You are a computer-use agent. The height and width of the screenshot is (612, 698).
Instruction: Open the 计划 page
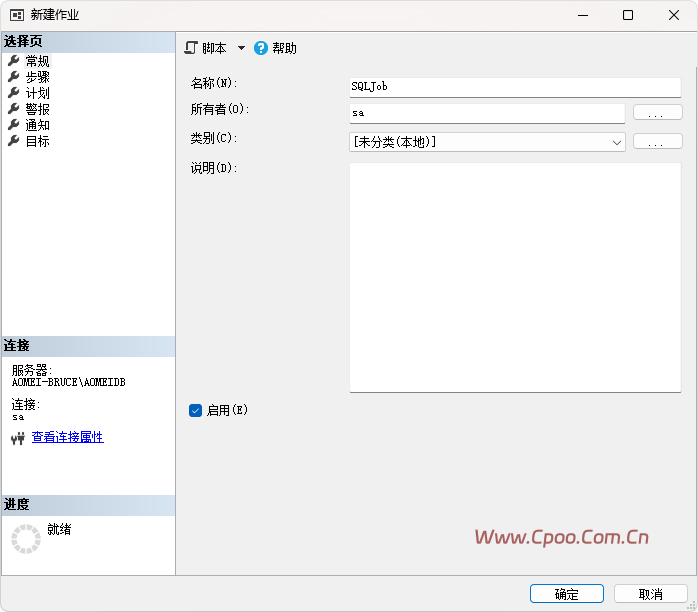click(37, 93)
